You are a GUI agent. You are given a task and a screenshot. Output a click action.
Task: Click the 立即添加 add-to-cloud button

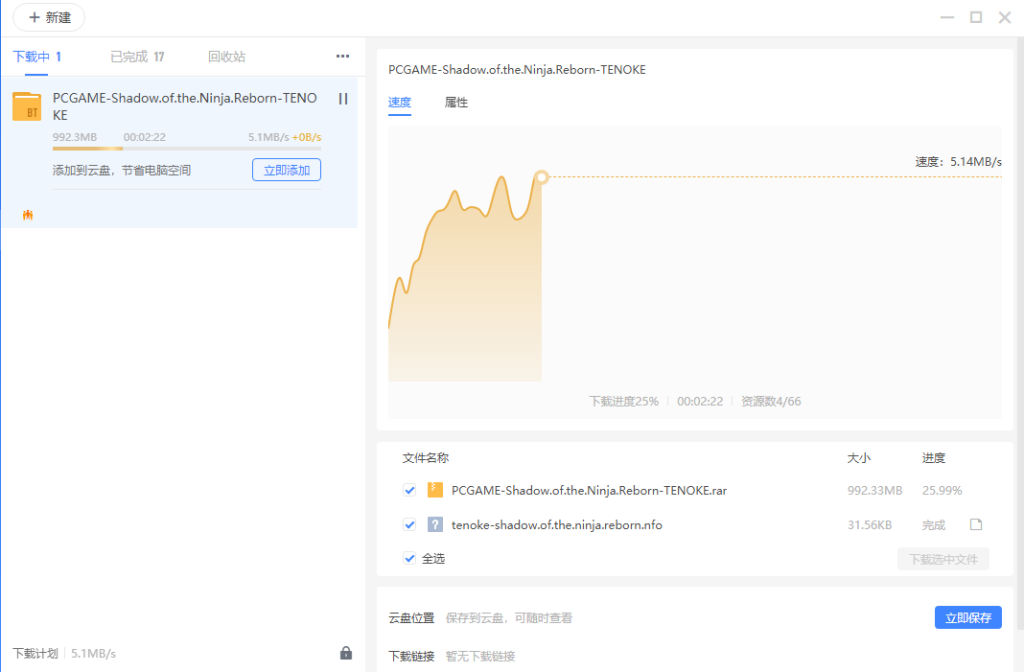point(287,170)
